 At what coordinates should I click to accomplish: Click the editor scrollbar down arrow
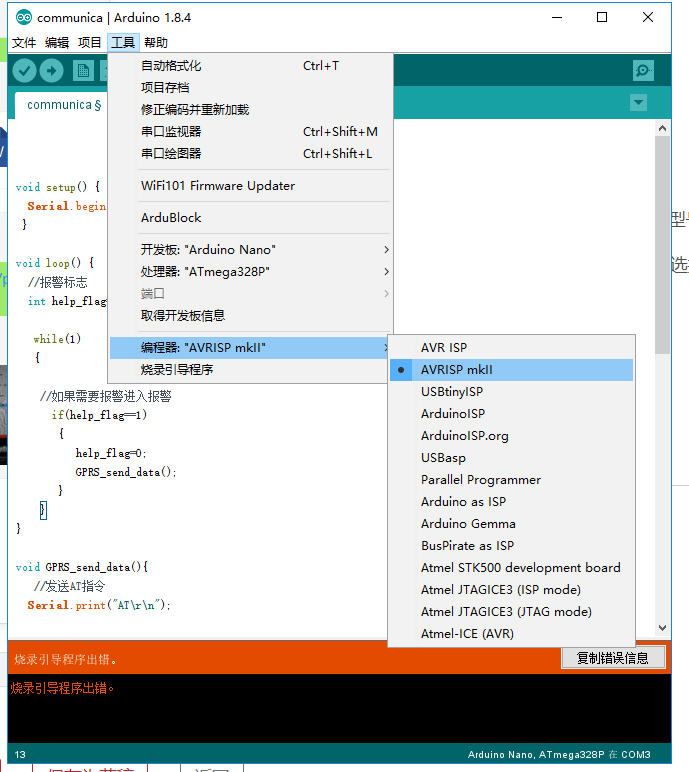click(x=662, y=628)
